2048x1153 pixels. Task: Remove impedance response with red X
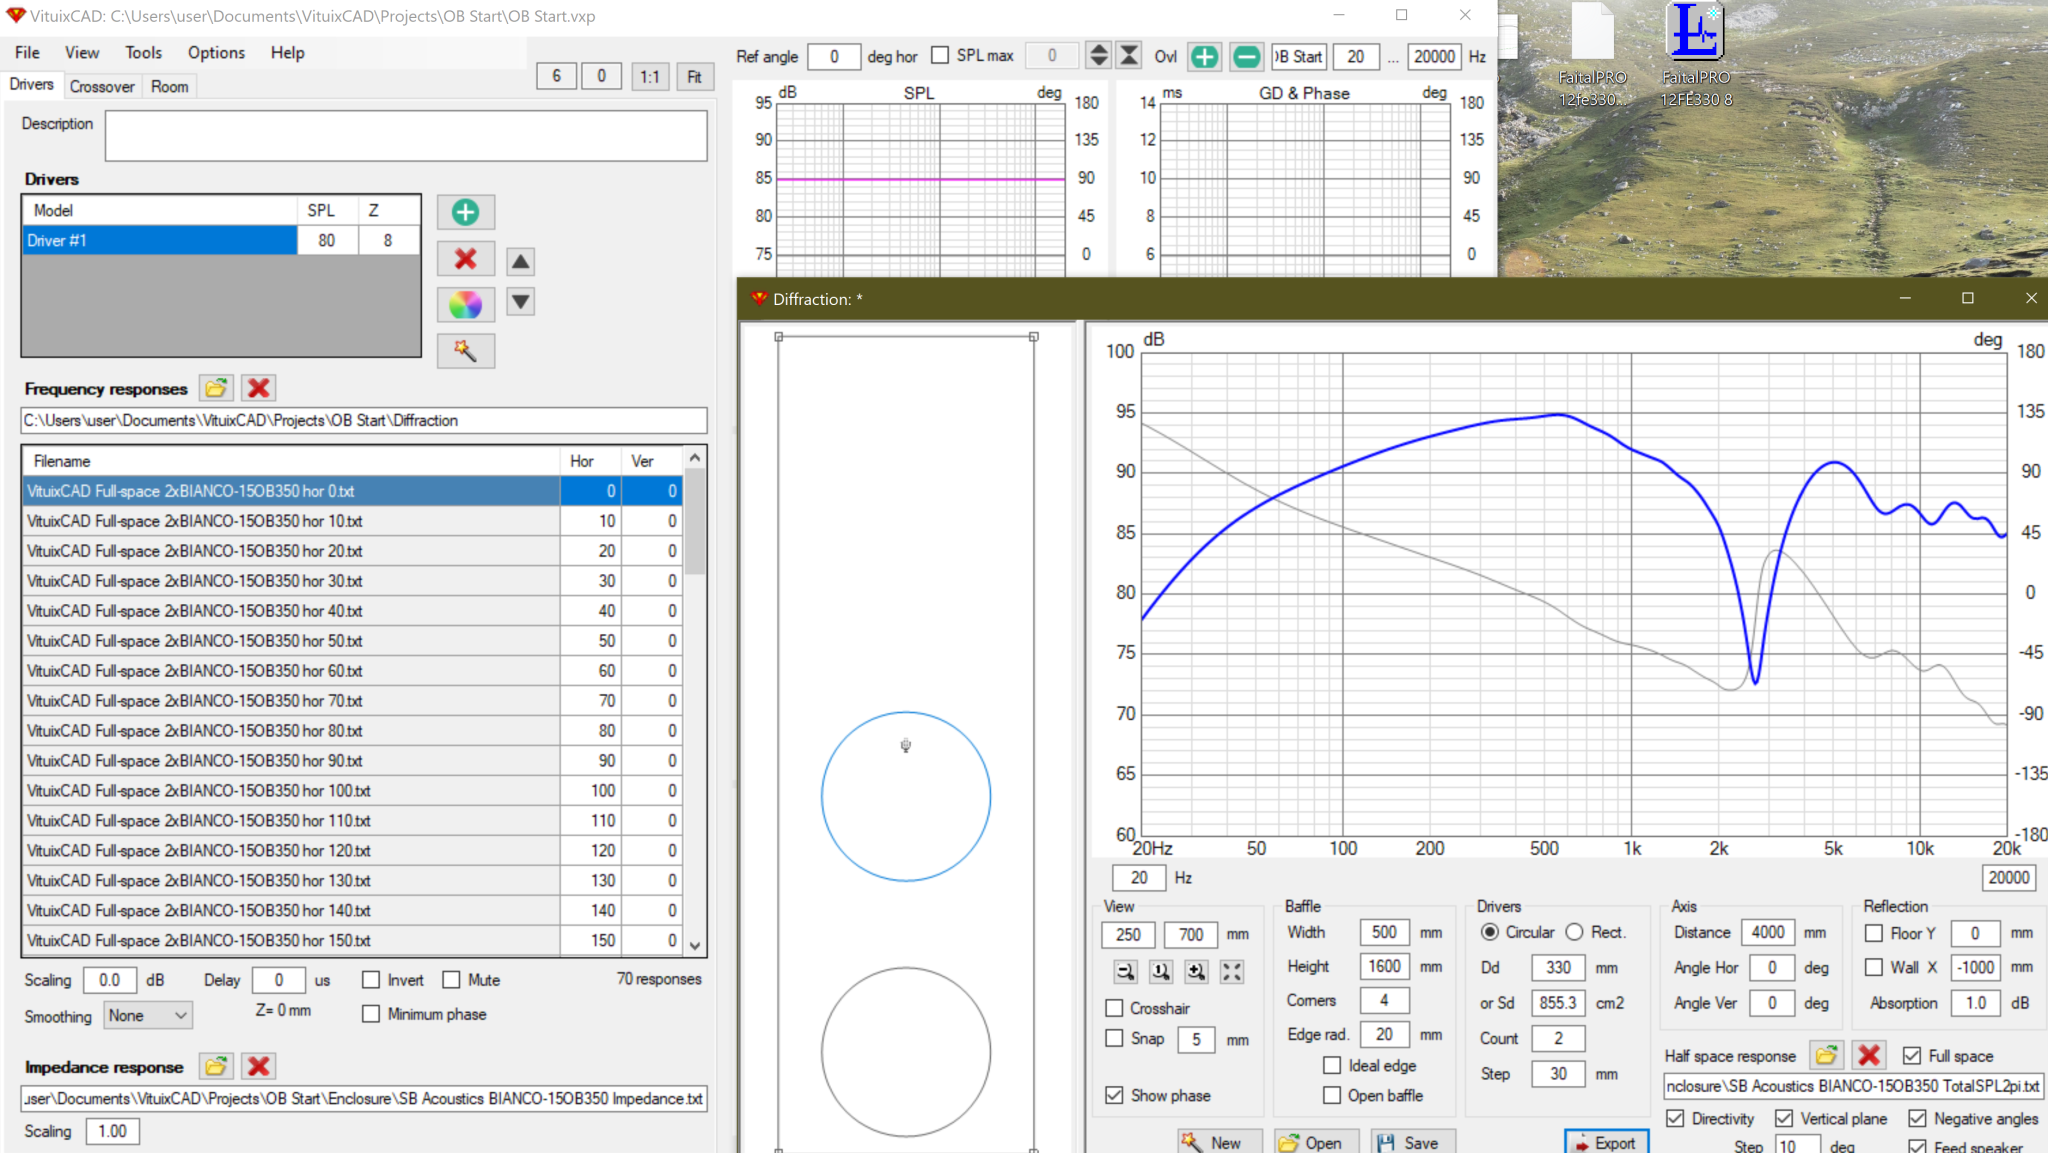[x=258, y=1066]
